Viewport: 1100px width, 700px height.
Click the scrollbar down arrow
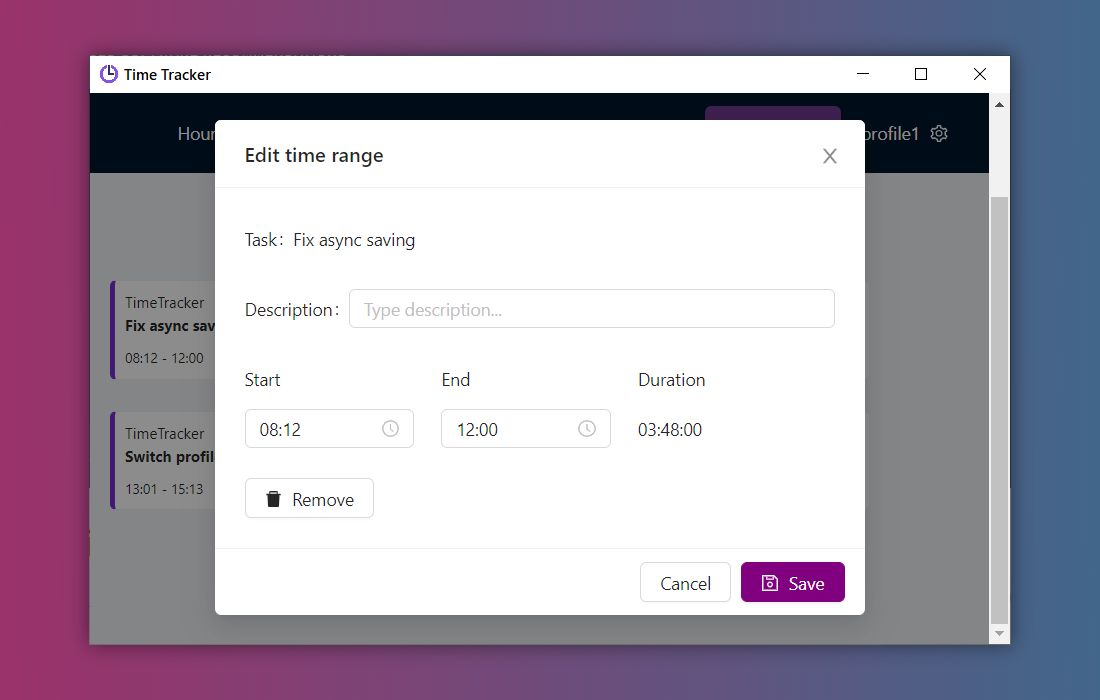999,633
